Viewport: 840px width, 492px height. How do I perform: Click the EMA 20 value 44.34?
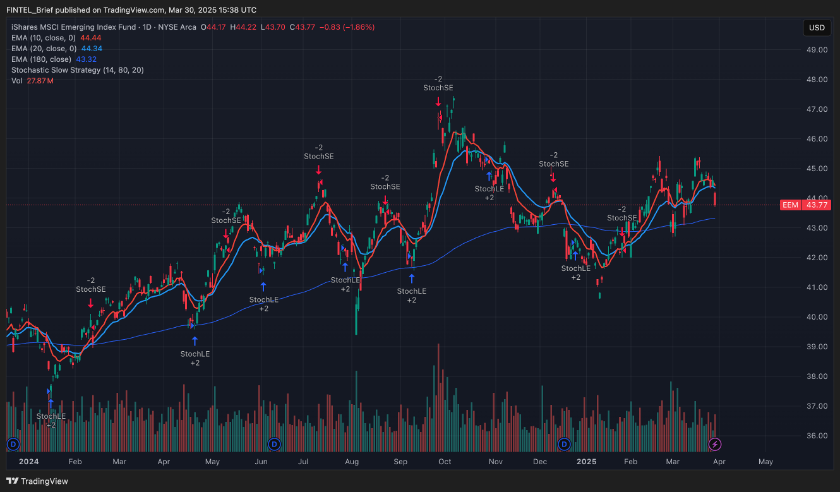coord(92,48)
